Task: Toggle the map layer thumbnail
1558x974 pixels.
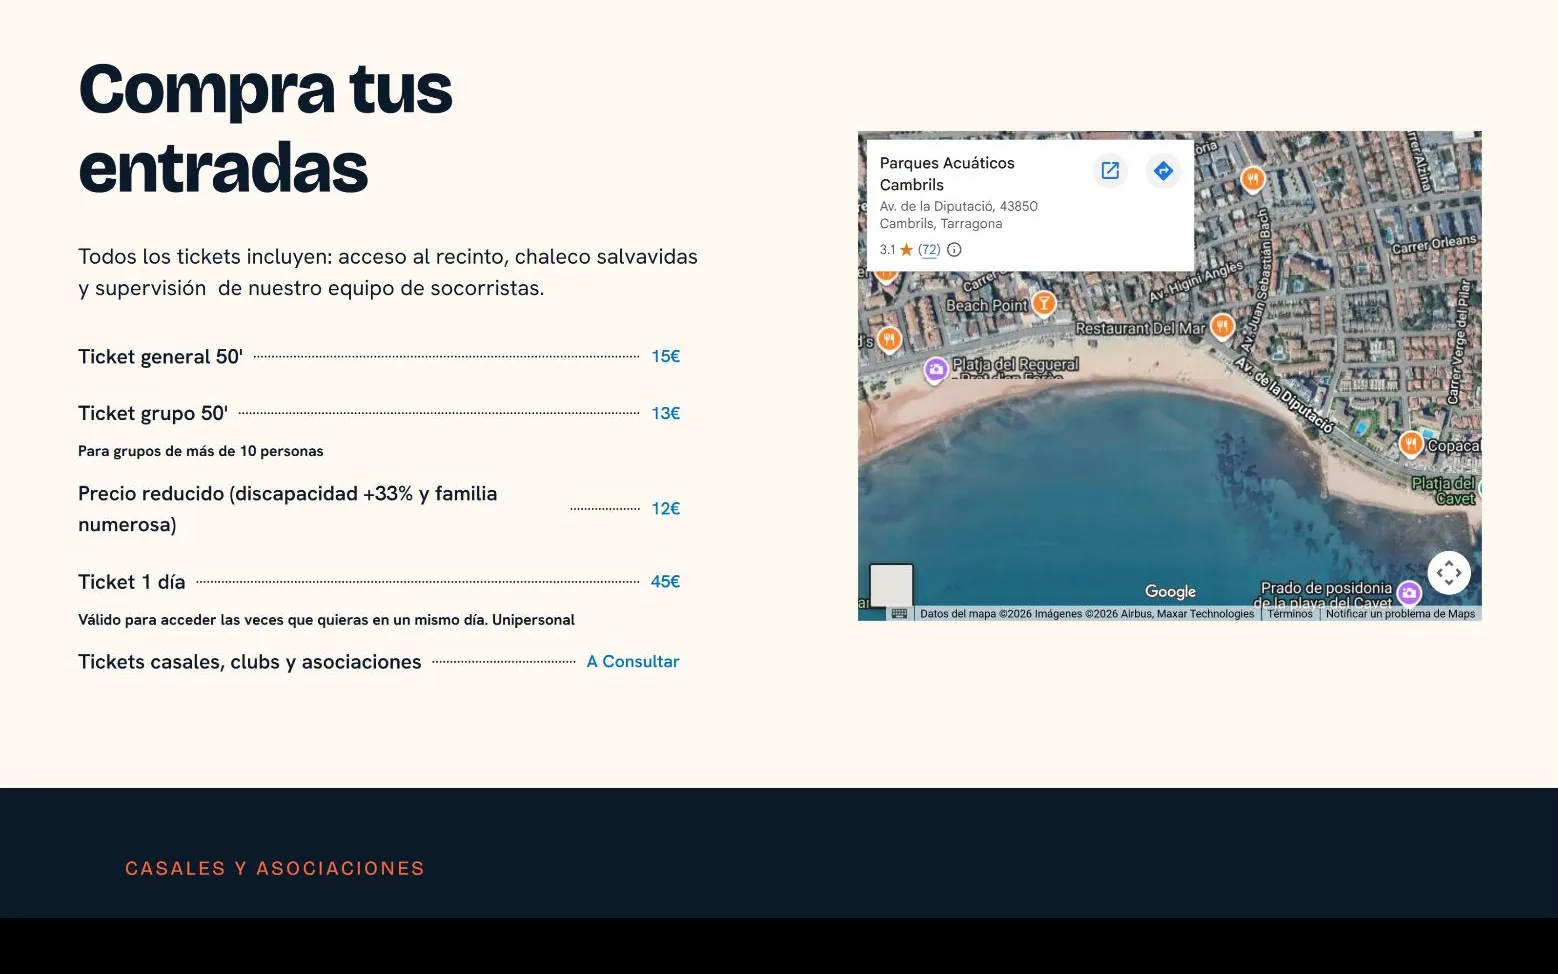Action: point(891,585)
